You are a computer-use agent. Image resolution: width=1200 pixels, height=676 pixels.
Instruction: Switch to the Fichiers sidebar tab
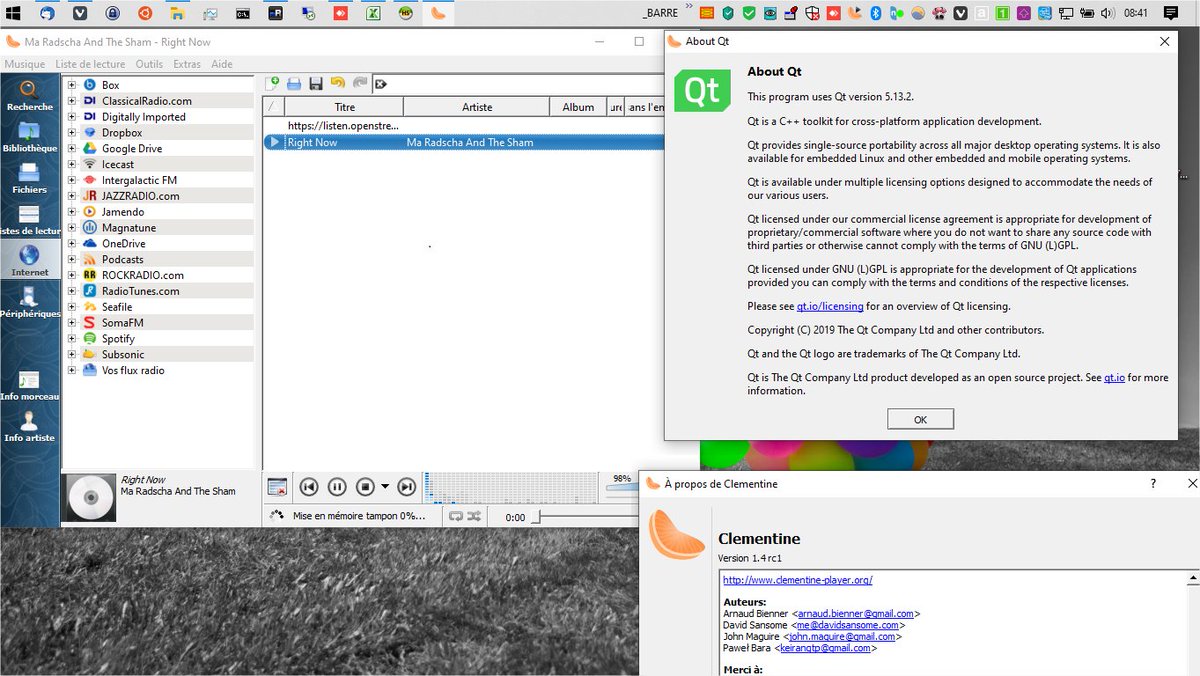[x=30, y=178]
